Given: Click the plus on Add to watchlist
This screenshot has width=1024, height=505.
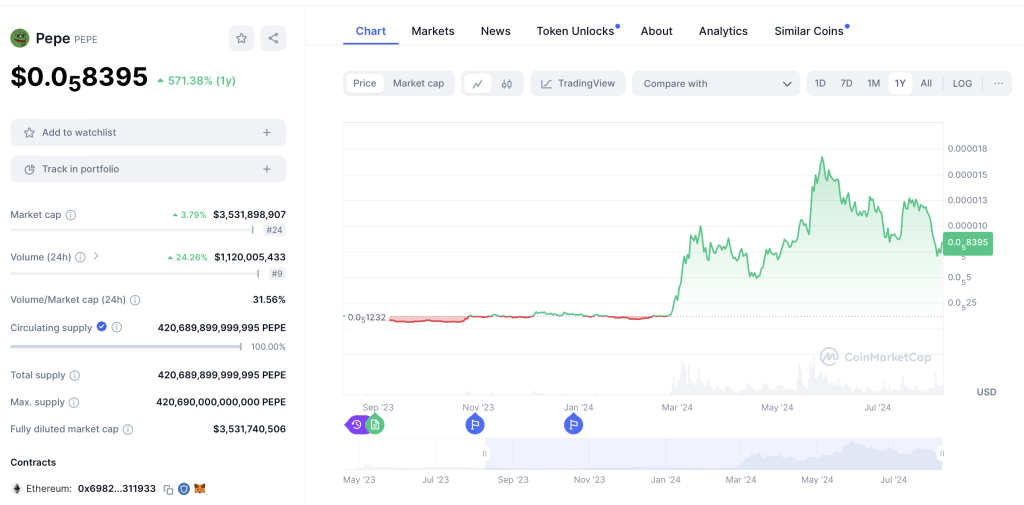Looking at the screenshot, I should click(266, 133).
